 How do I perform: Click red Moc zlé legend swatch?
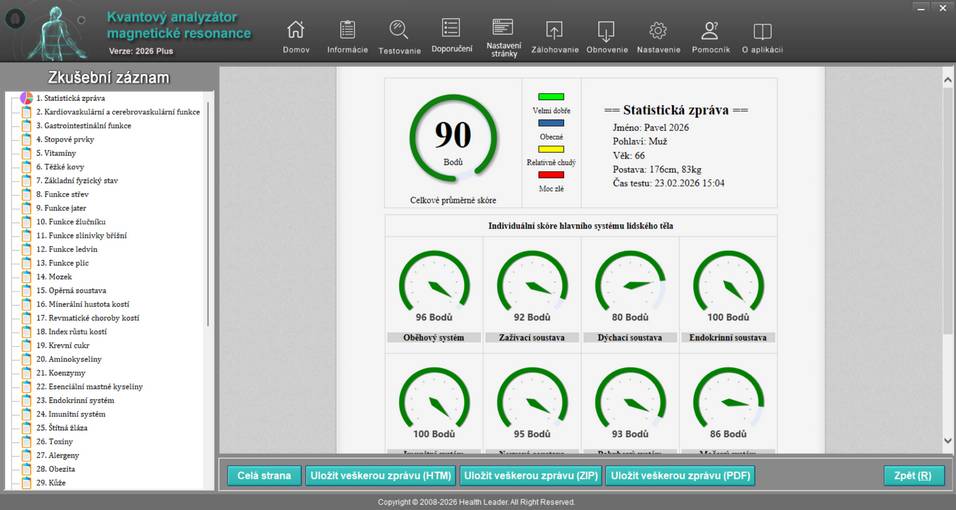tap(551, 175)
